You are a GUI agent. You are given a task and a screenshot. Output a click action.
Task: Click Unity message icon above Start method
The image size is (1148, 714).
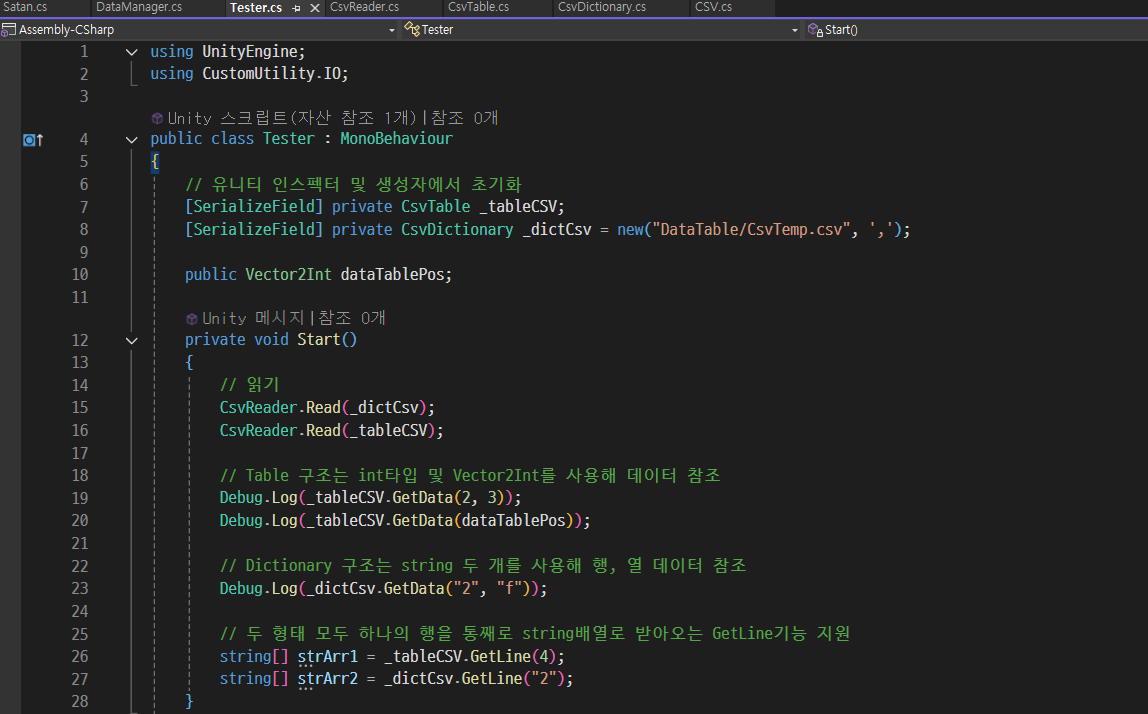point(192,319)
